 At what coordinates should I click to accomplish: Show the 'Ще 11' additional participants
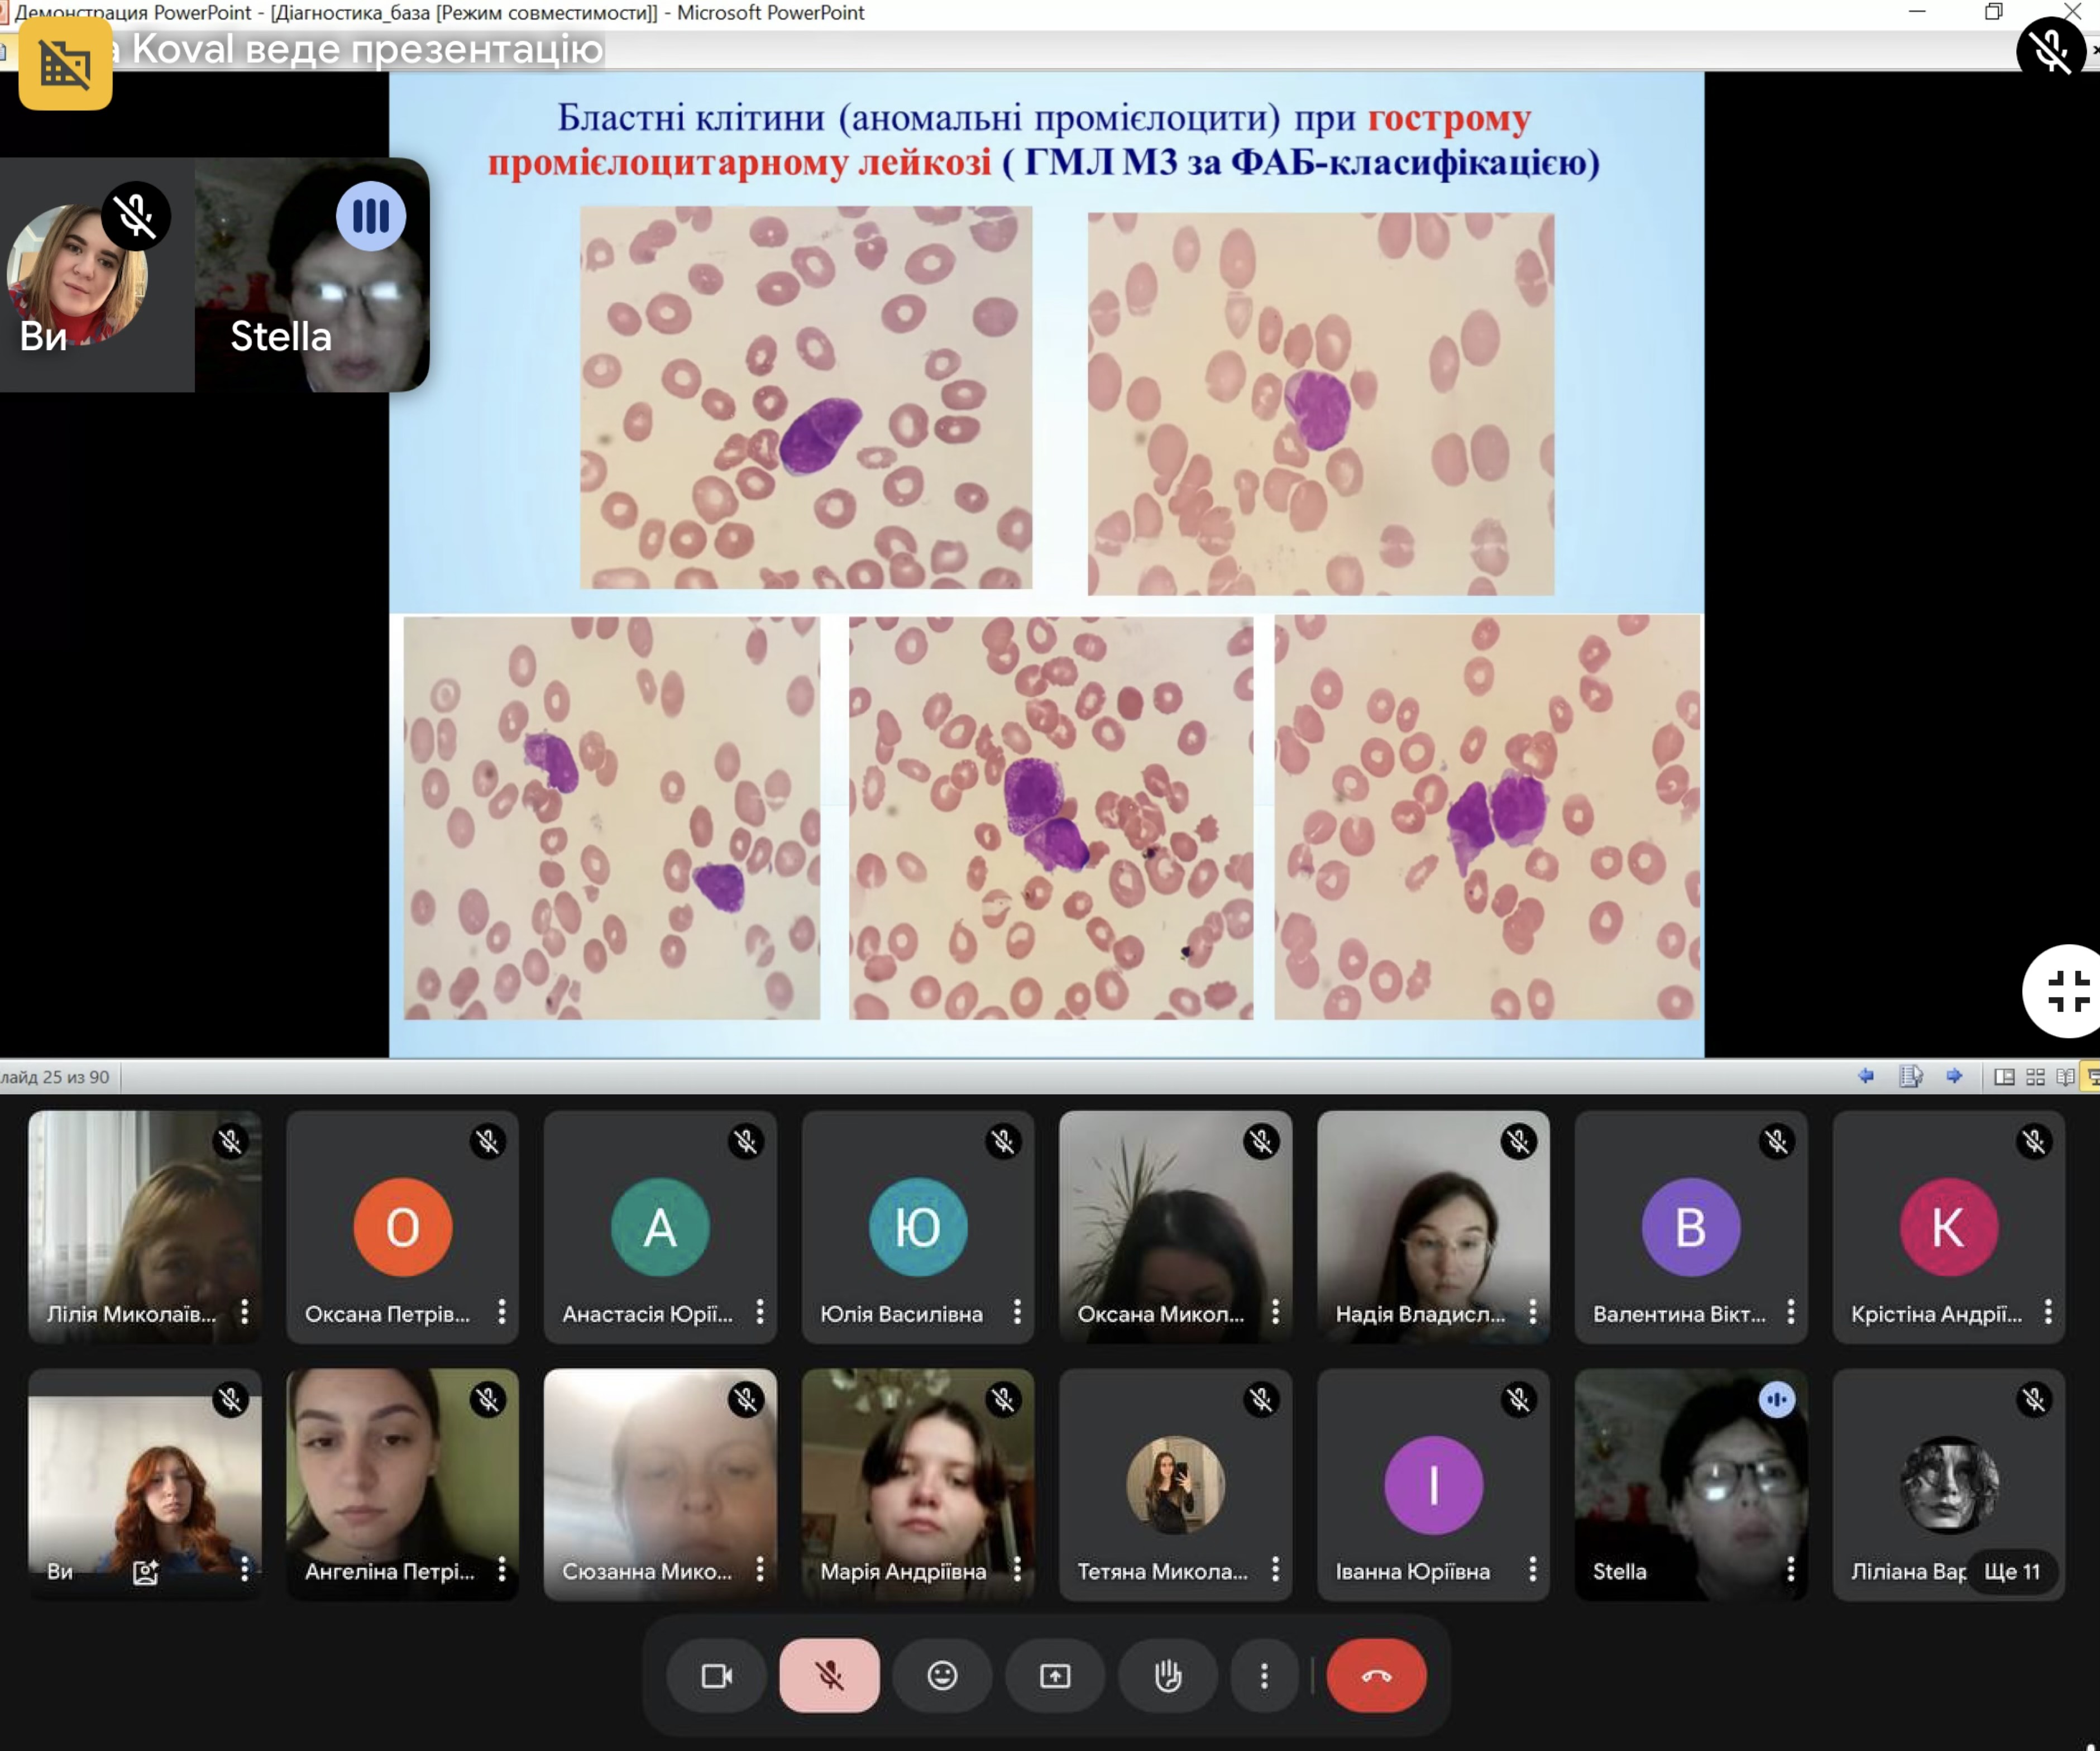tap(2011, 1570)
